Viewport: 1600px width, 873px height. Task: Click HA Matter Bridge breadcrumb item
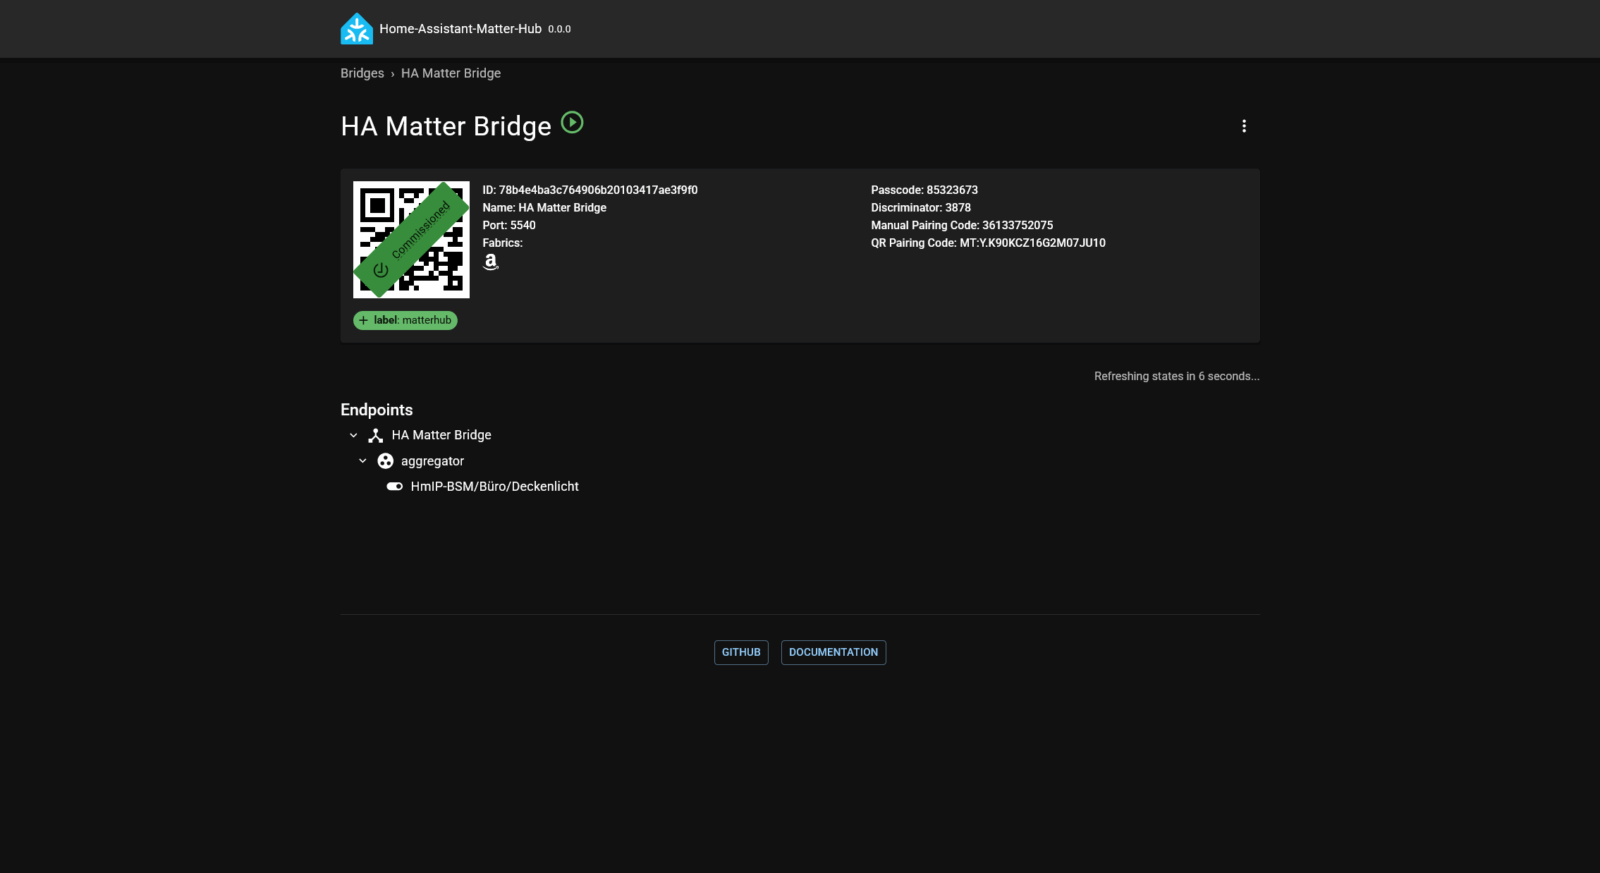tap(451, 73)
